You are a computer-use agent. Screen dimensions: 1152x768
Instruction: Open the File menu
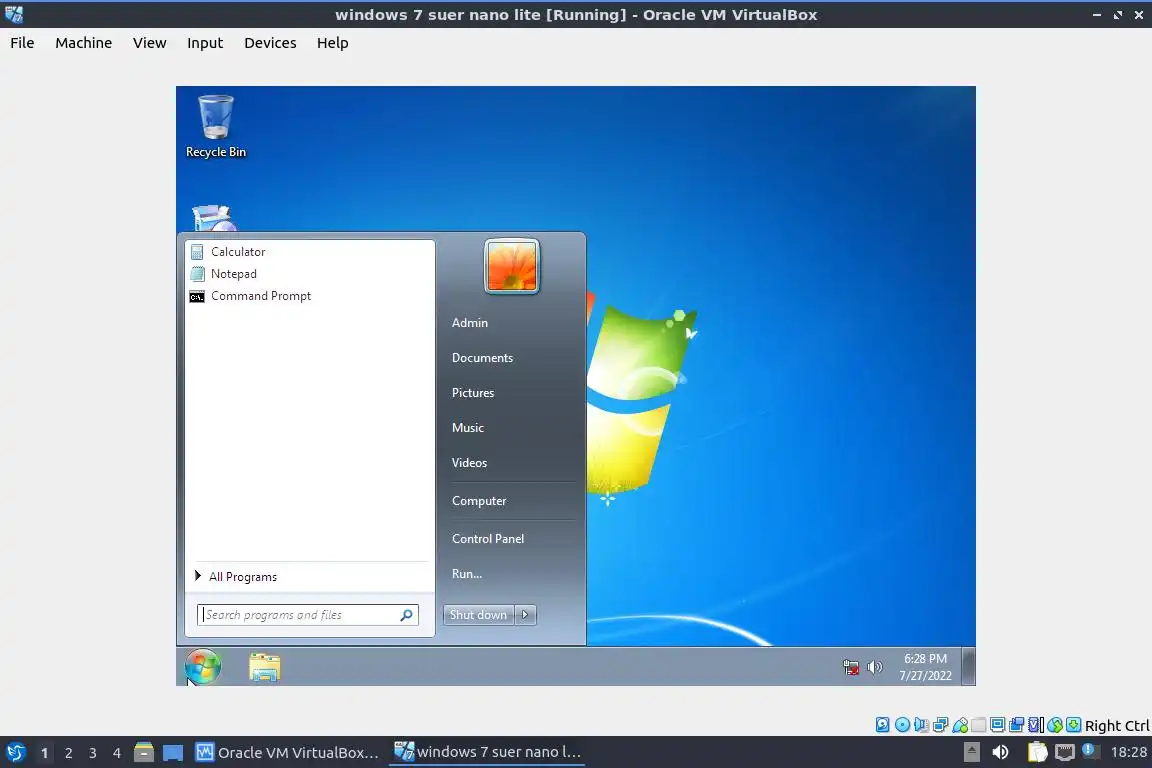pyautogui.click(x=22, y=43)
